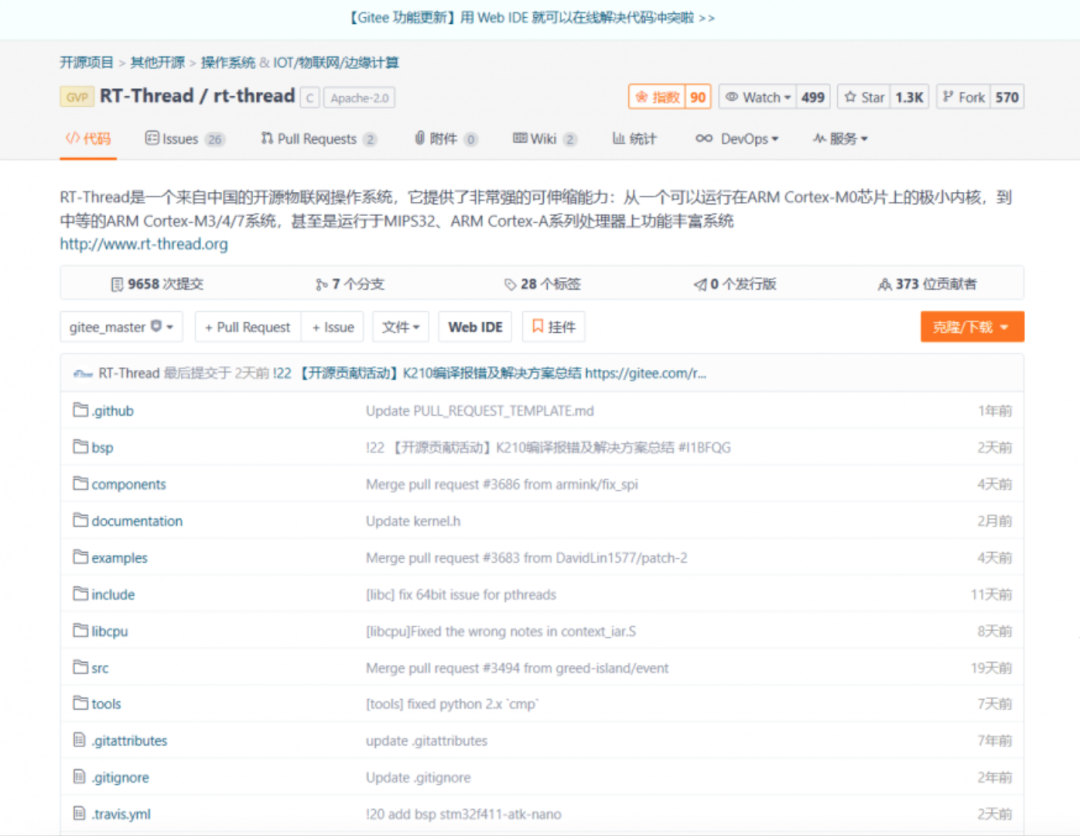Screen dimensions: 1080x836
Task: Click the libcpu folder icon
Action: click(81, 630)
